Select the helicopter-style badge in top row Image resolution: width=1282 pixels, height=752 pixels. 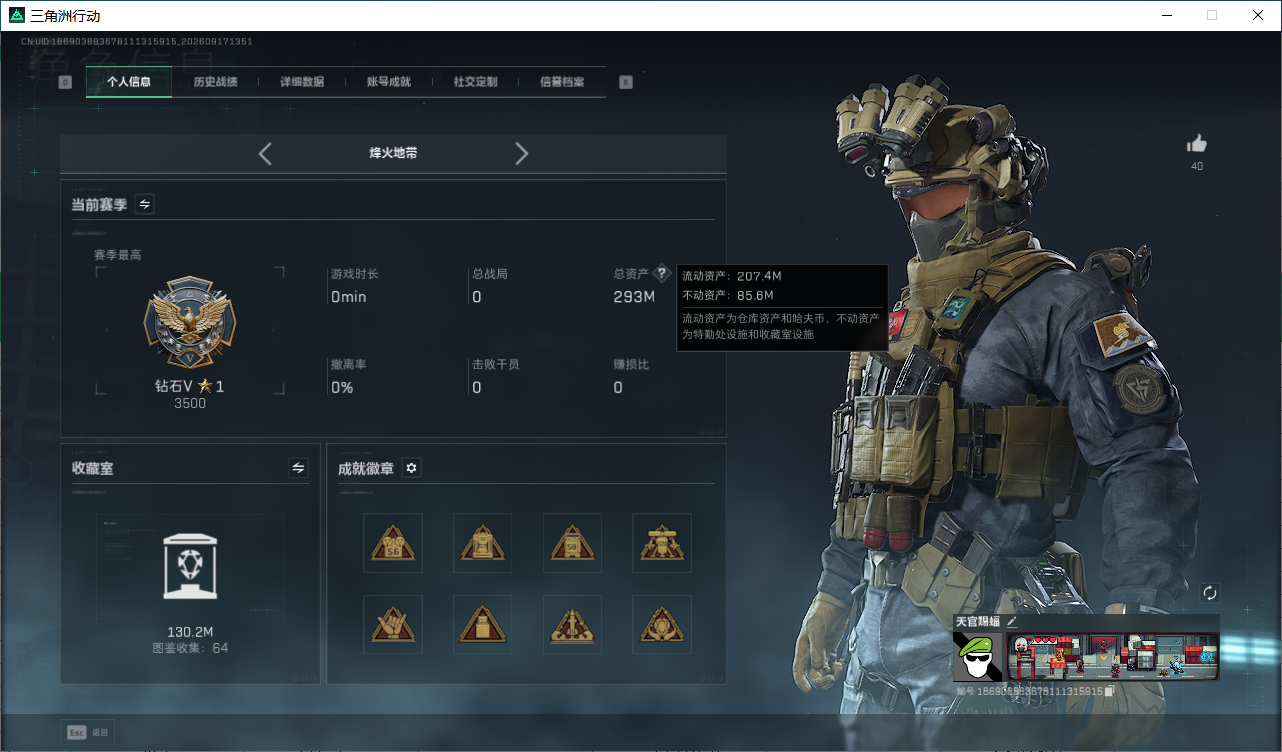[x=662, y=543]
